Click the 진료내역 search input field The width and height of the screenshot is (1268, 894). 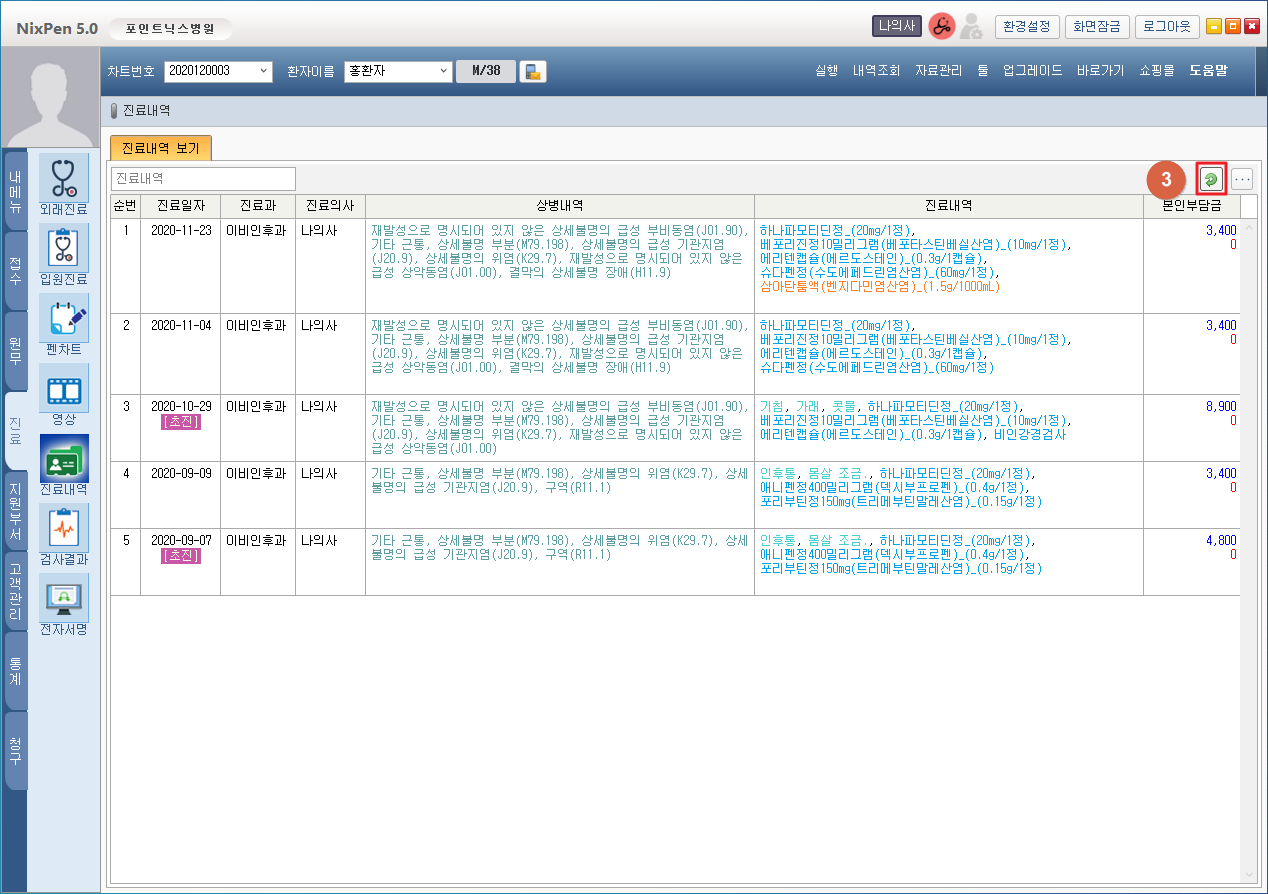point(203,179)
